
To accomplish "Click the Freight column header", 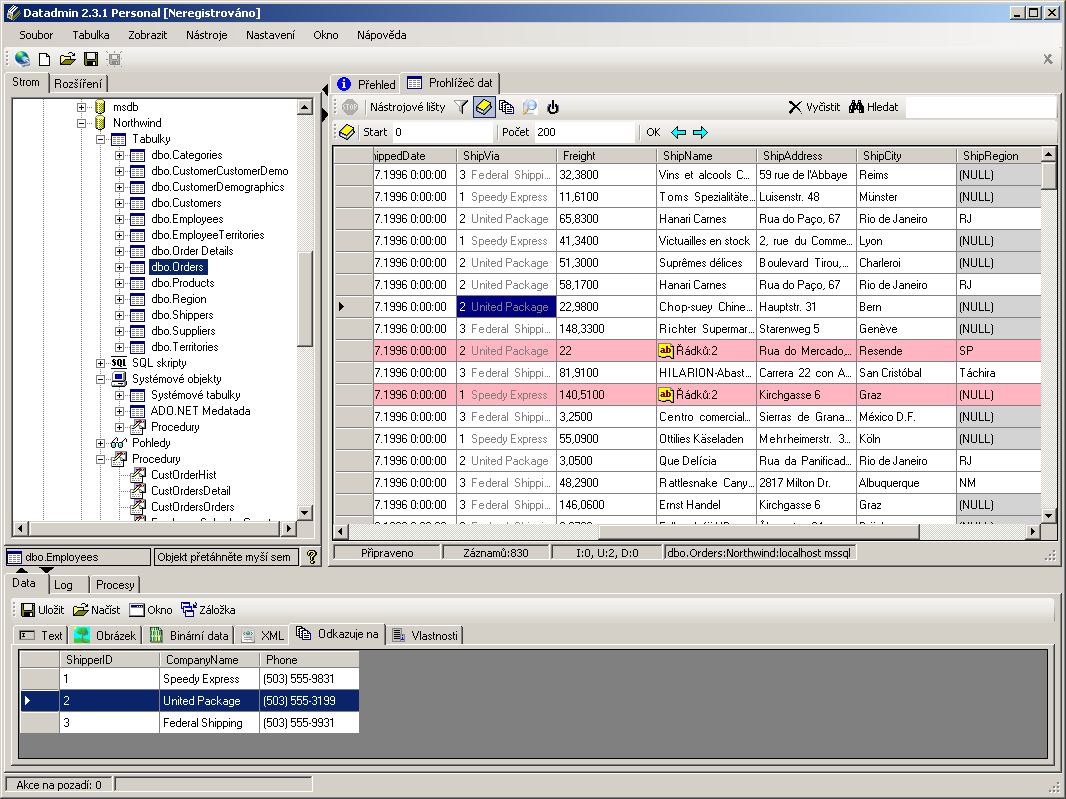I will [x=606, y=156].
